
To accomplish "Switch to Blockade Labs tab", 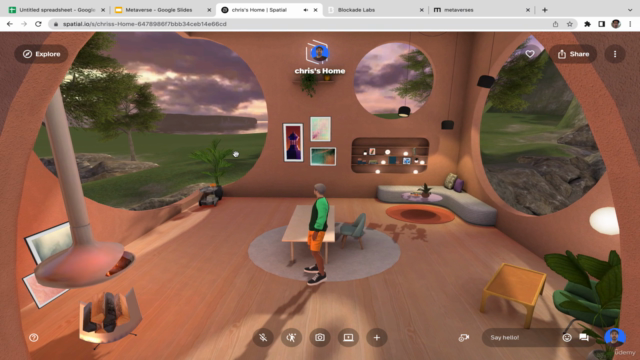I will tap(356, 10).
